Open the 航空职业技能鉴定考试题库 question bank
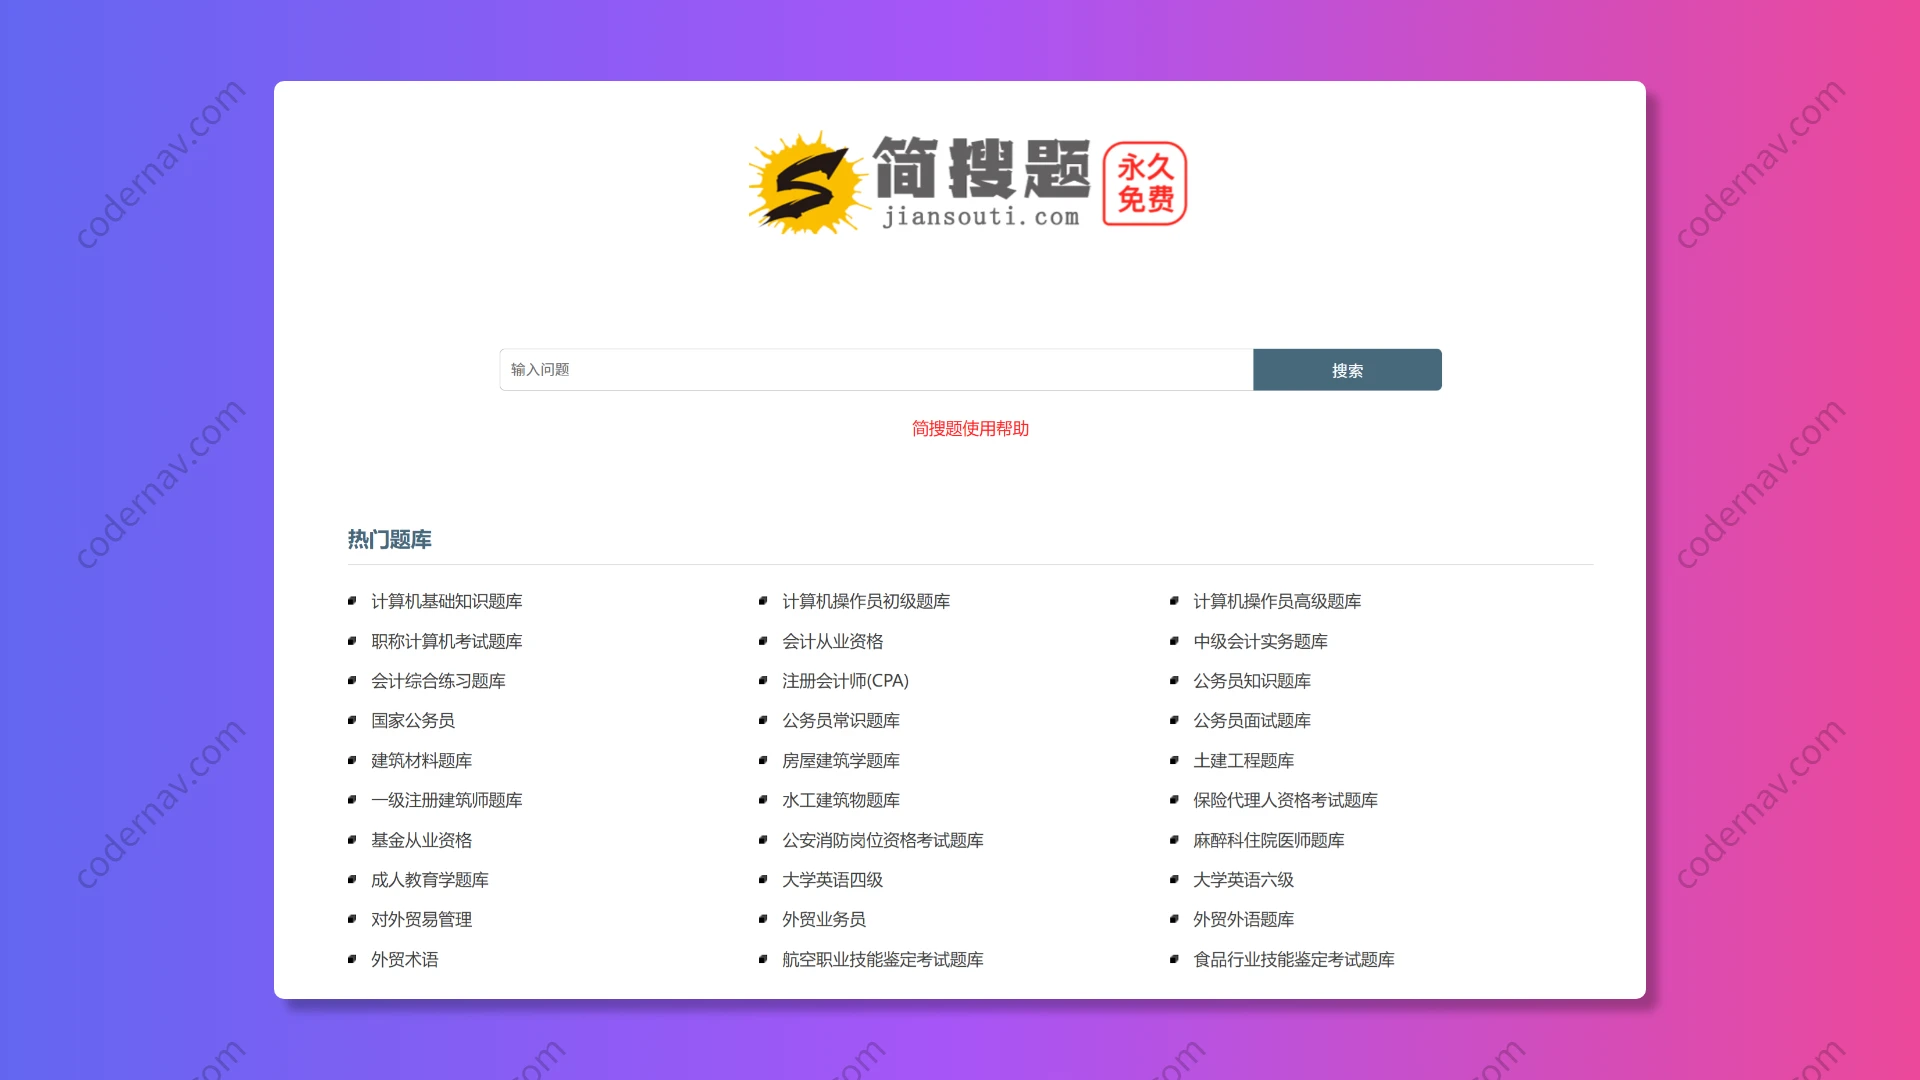 click(x=882, y=959)
